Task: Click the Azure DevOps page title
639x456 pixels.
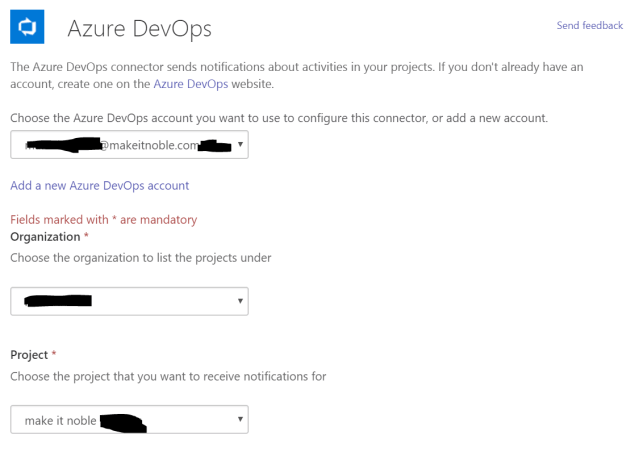Action: coord(140,29)
